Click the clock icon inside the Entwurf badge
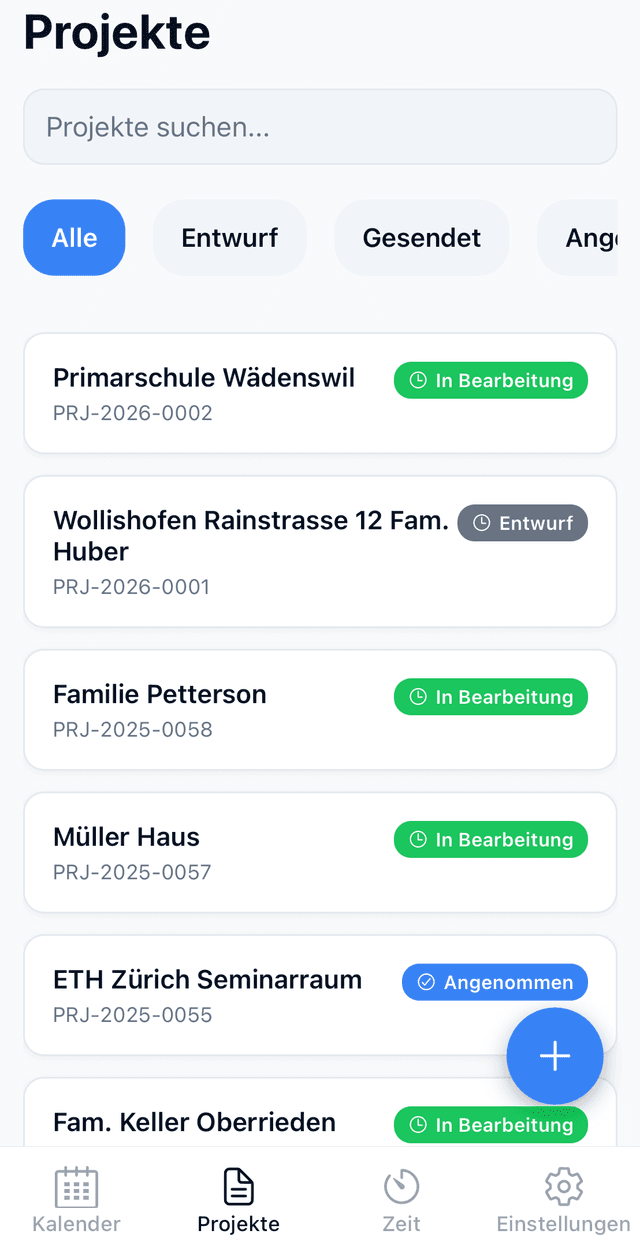The image size is (640, 1248). [x=482, y=522]
